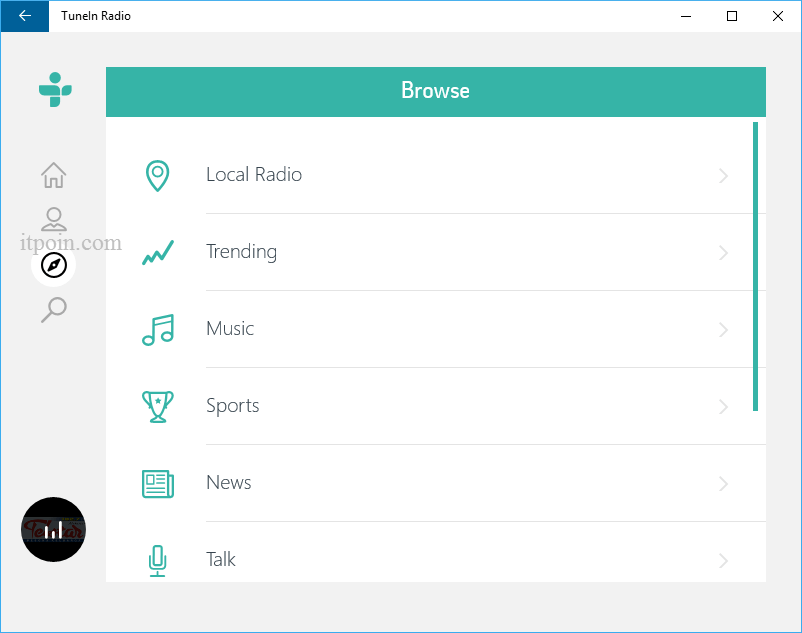
Task: Select the Browse compass icon
Action: (x=54, y=265)
